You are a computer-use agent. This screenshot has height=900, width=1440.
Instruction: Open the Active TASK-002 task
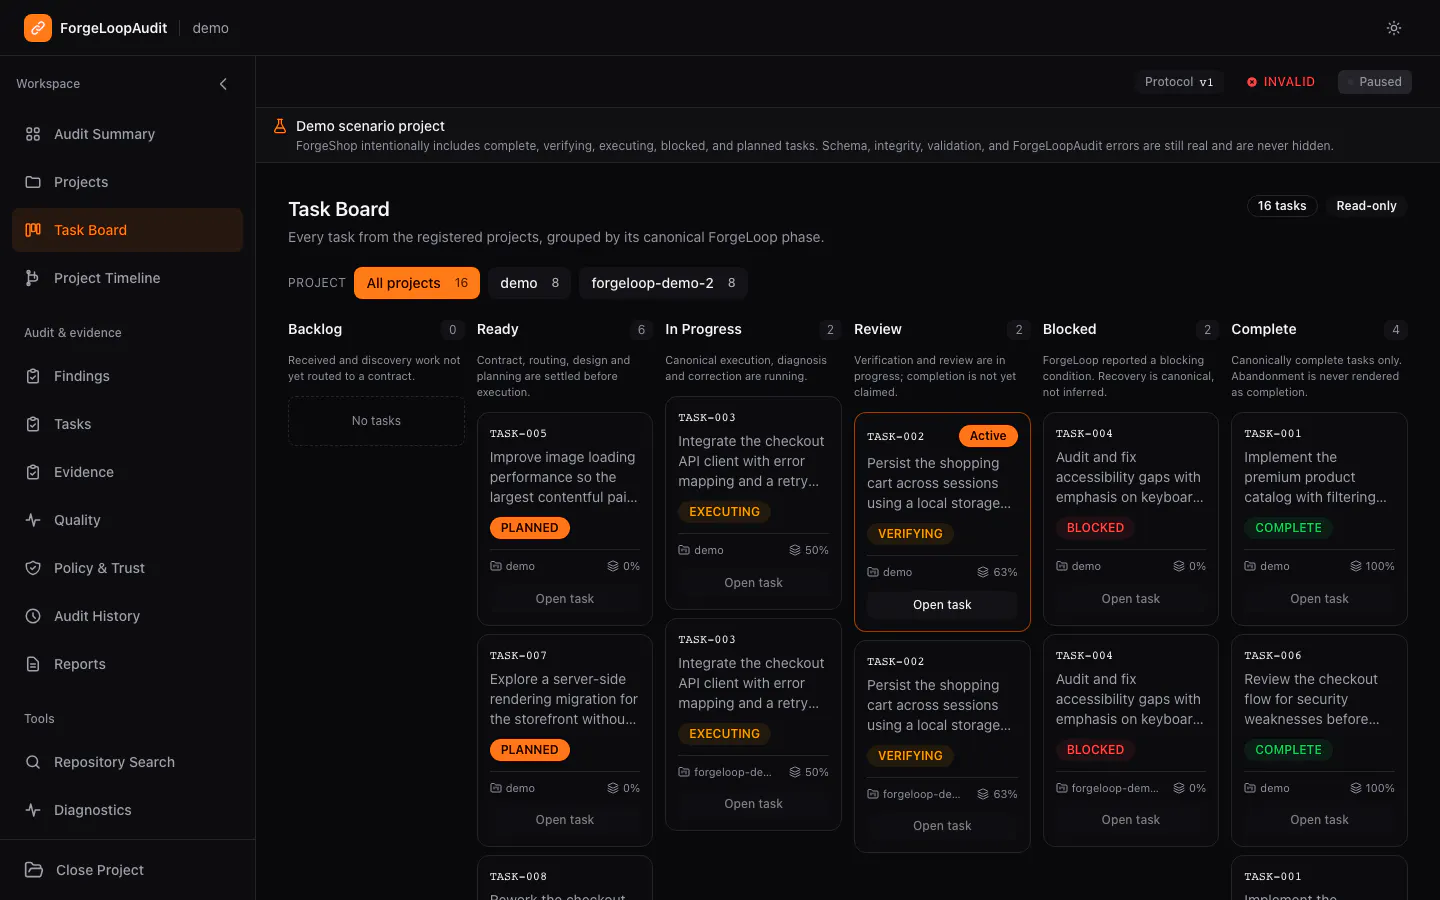point(942,605)
